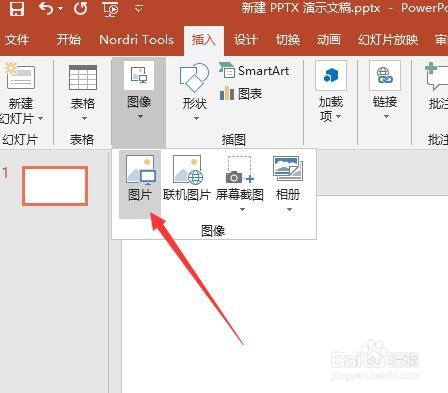Click the 加载项 add-ins icon
Screen dimensions: 448x393
click(331, 76)
